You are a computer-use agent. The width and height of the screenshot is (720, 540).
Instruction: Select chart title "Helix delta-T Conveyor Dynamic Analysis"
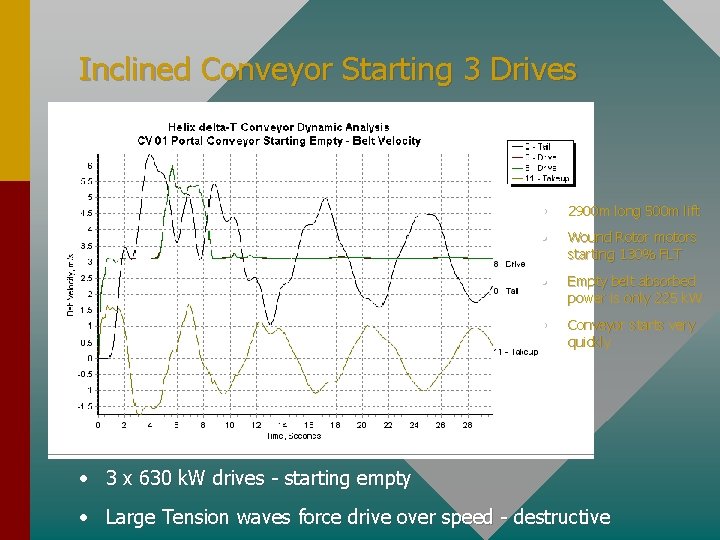click(279, 127)
